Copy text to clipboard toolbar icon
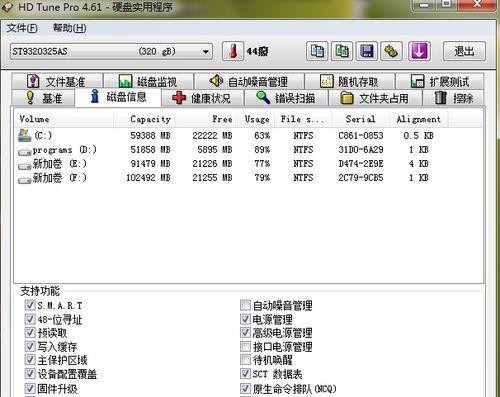 [x=317, y=51]
